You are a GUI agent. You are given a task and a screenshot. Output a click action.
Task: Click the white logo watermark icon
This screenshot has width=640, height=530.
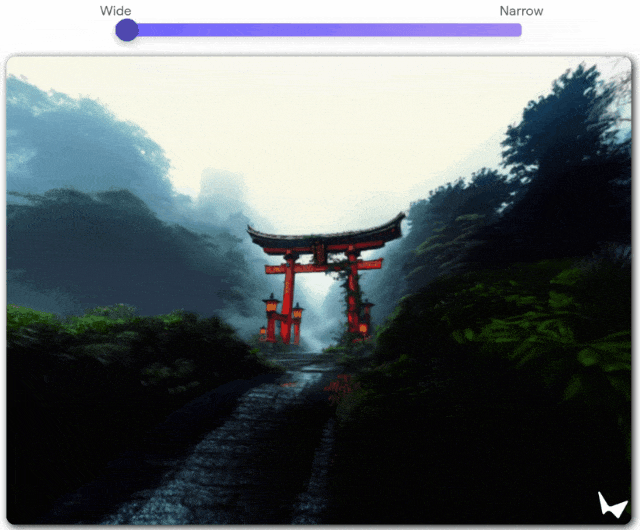coord(611,504)
